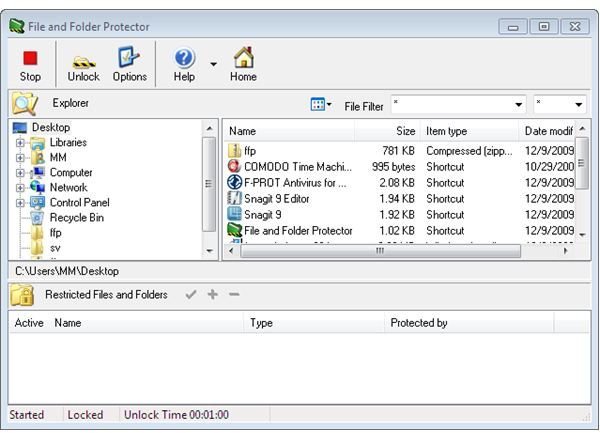Screen dimensions: 600x433
Task: Sort files by Size column header
Action: [387, 131]
